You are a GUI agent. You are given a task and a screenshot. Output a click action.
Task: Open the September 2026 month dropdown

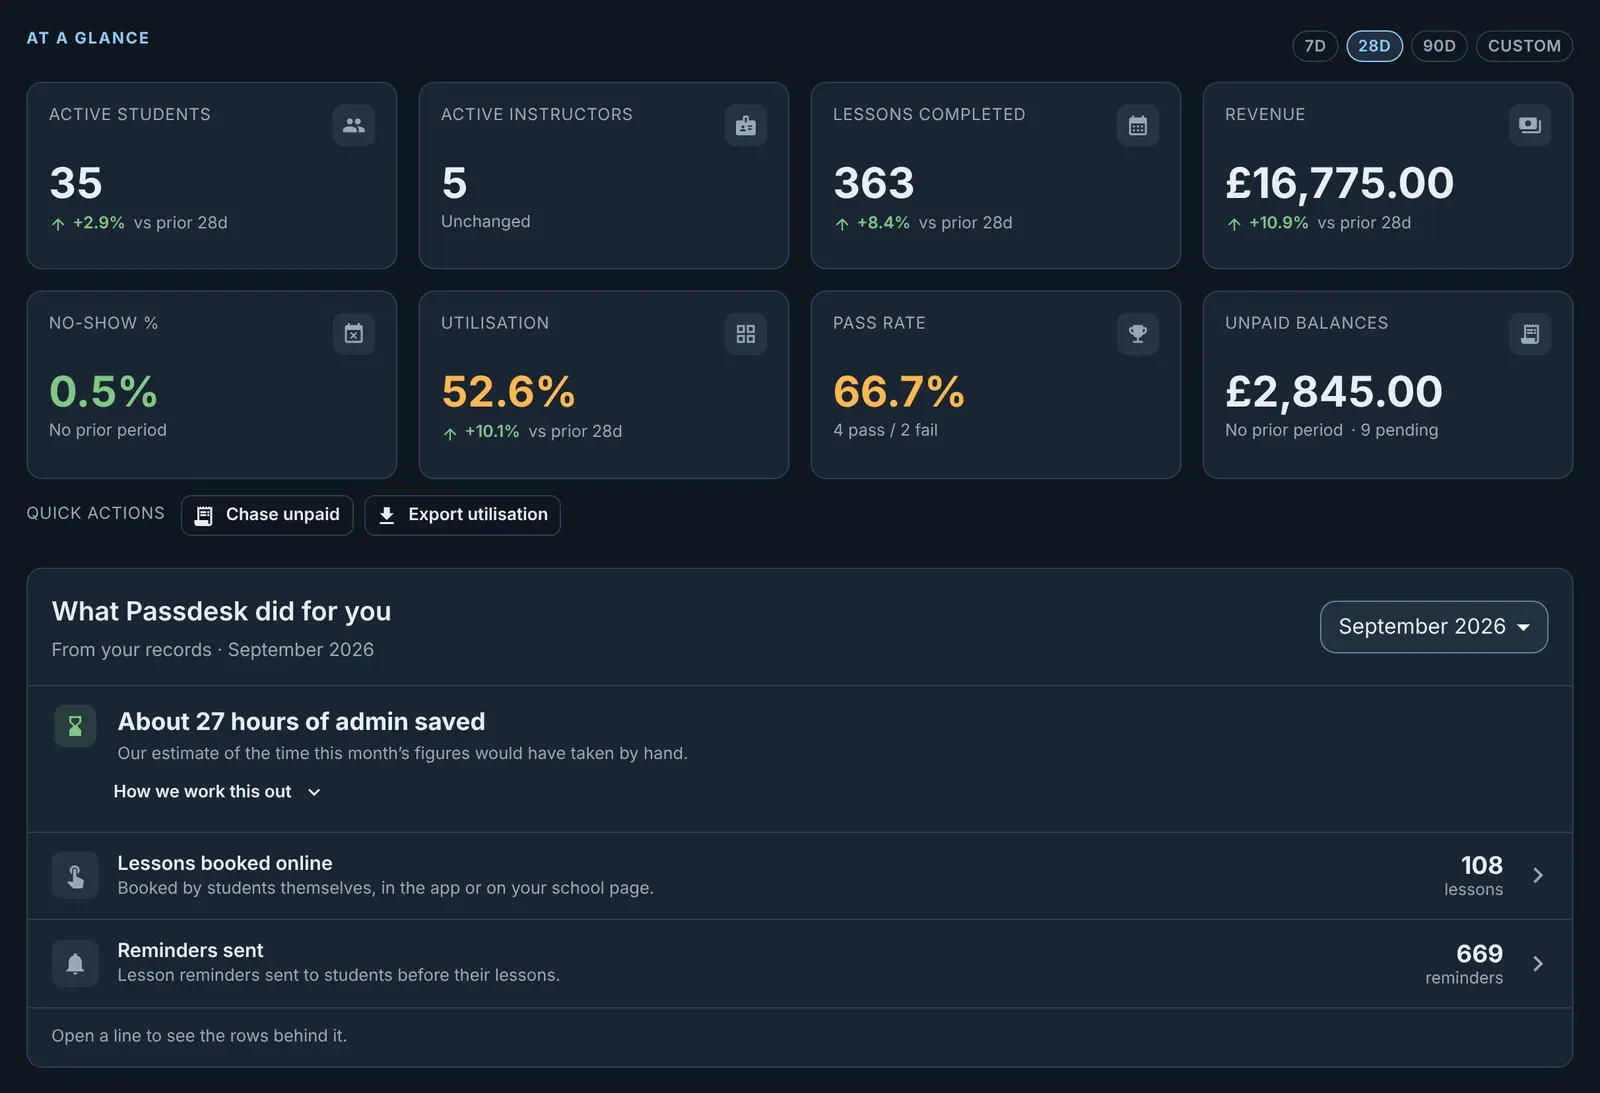tap(1434, 627)
